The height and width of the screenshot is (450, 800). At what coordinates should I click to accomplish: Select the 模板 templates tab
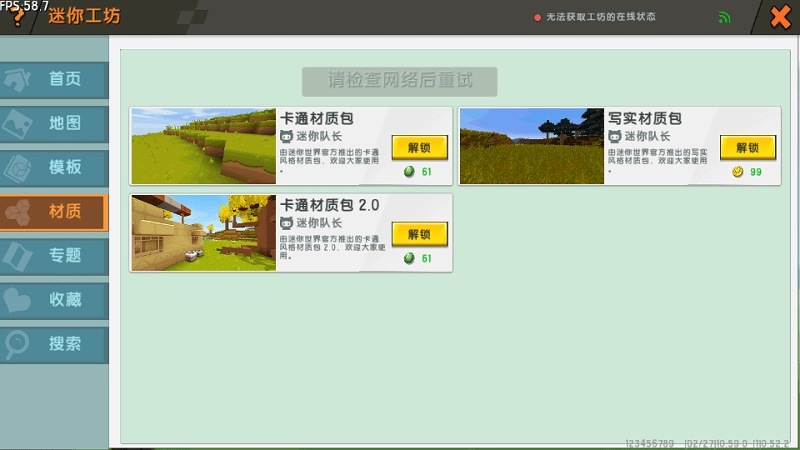pos(53,167)
